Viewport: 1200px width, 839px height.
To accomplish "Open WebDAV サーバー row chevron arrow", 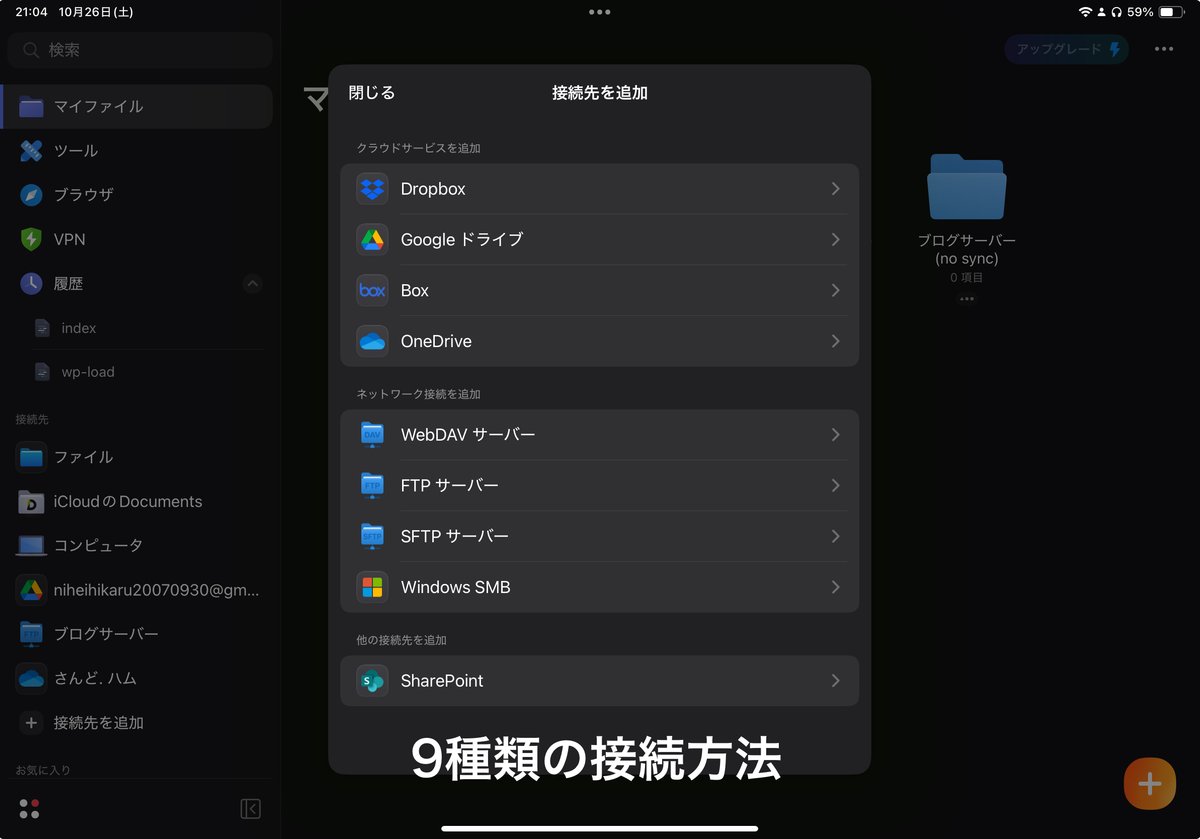I will coord(836,435).
